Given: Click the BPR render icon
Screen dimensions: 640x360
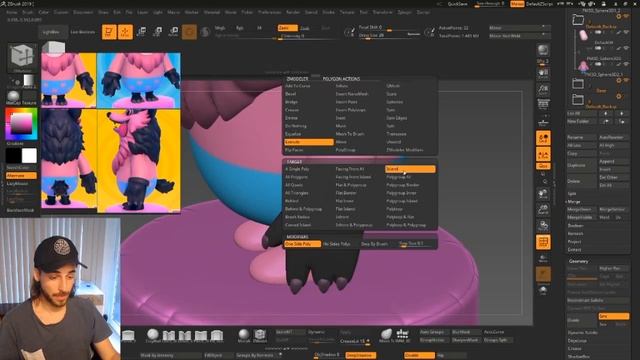Looking at the screenshot, I should [x=543, y=51].
